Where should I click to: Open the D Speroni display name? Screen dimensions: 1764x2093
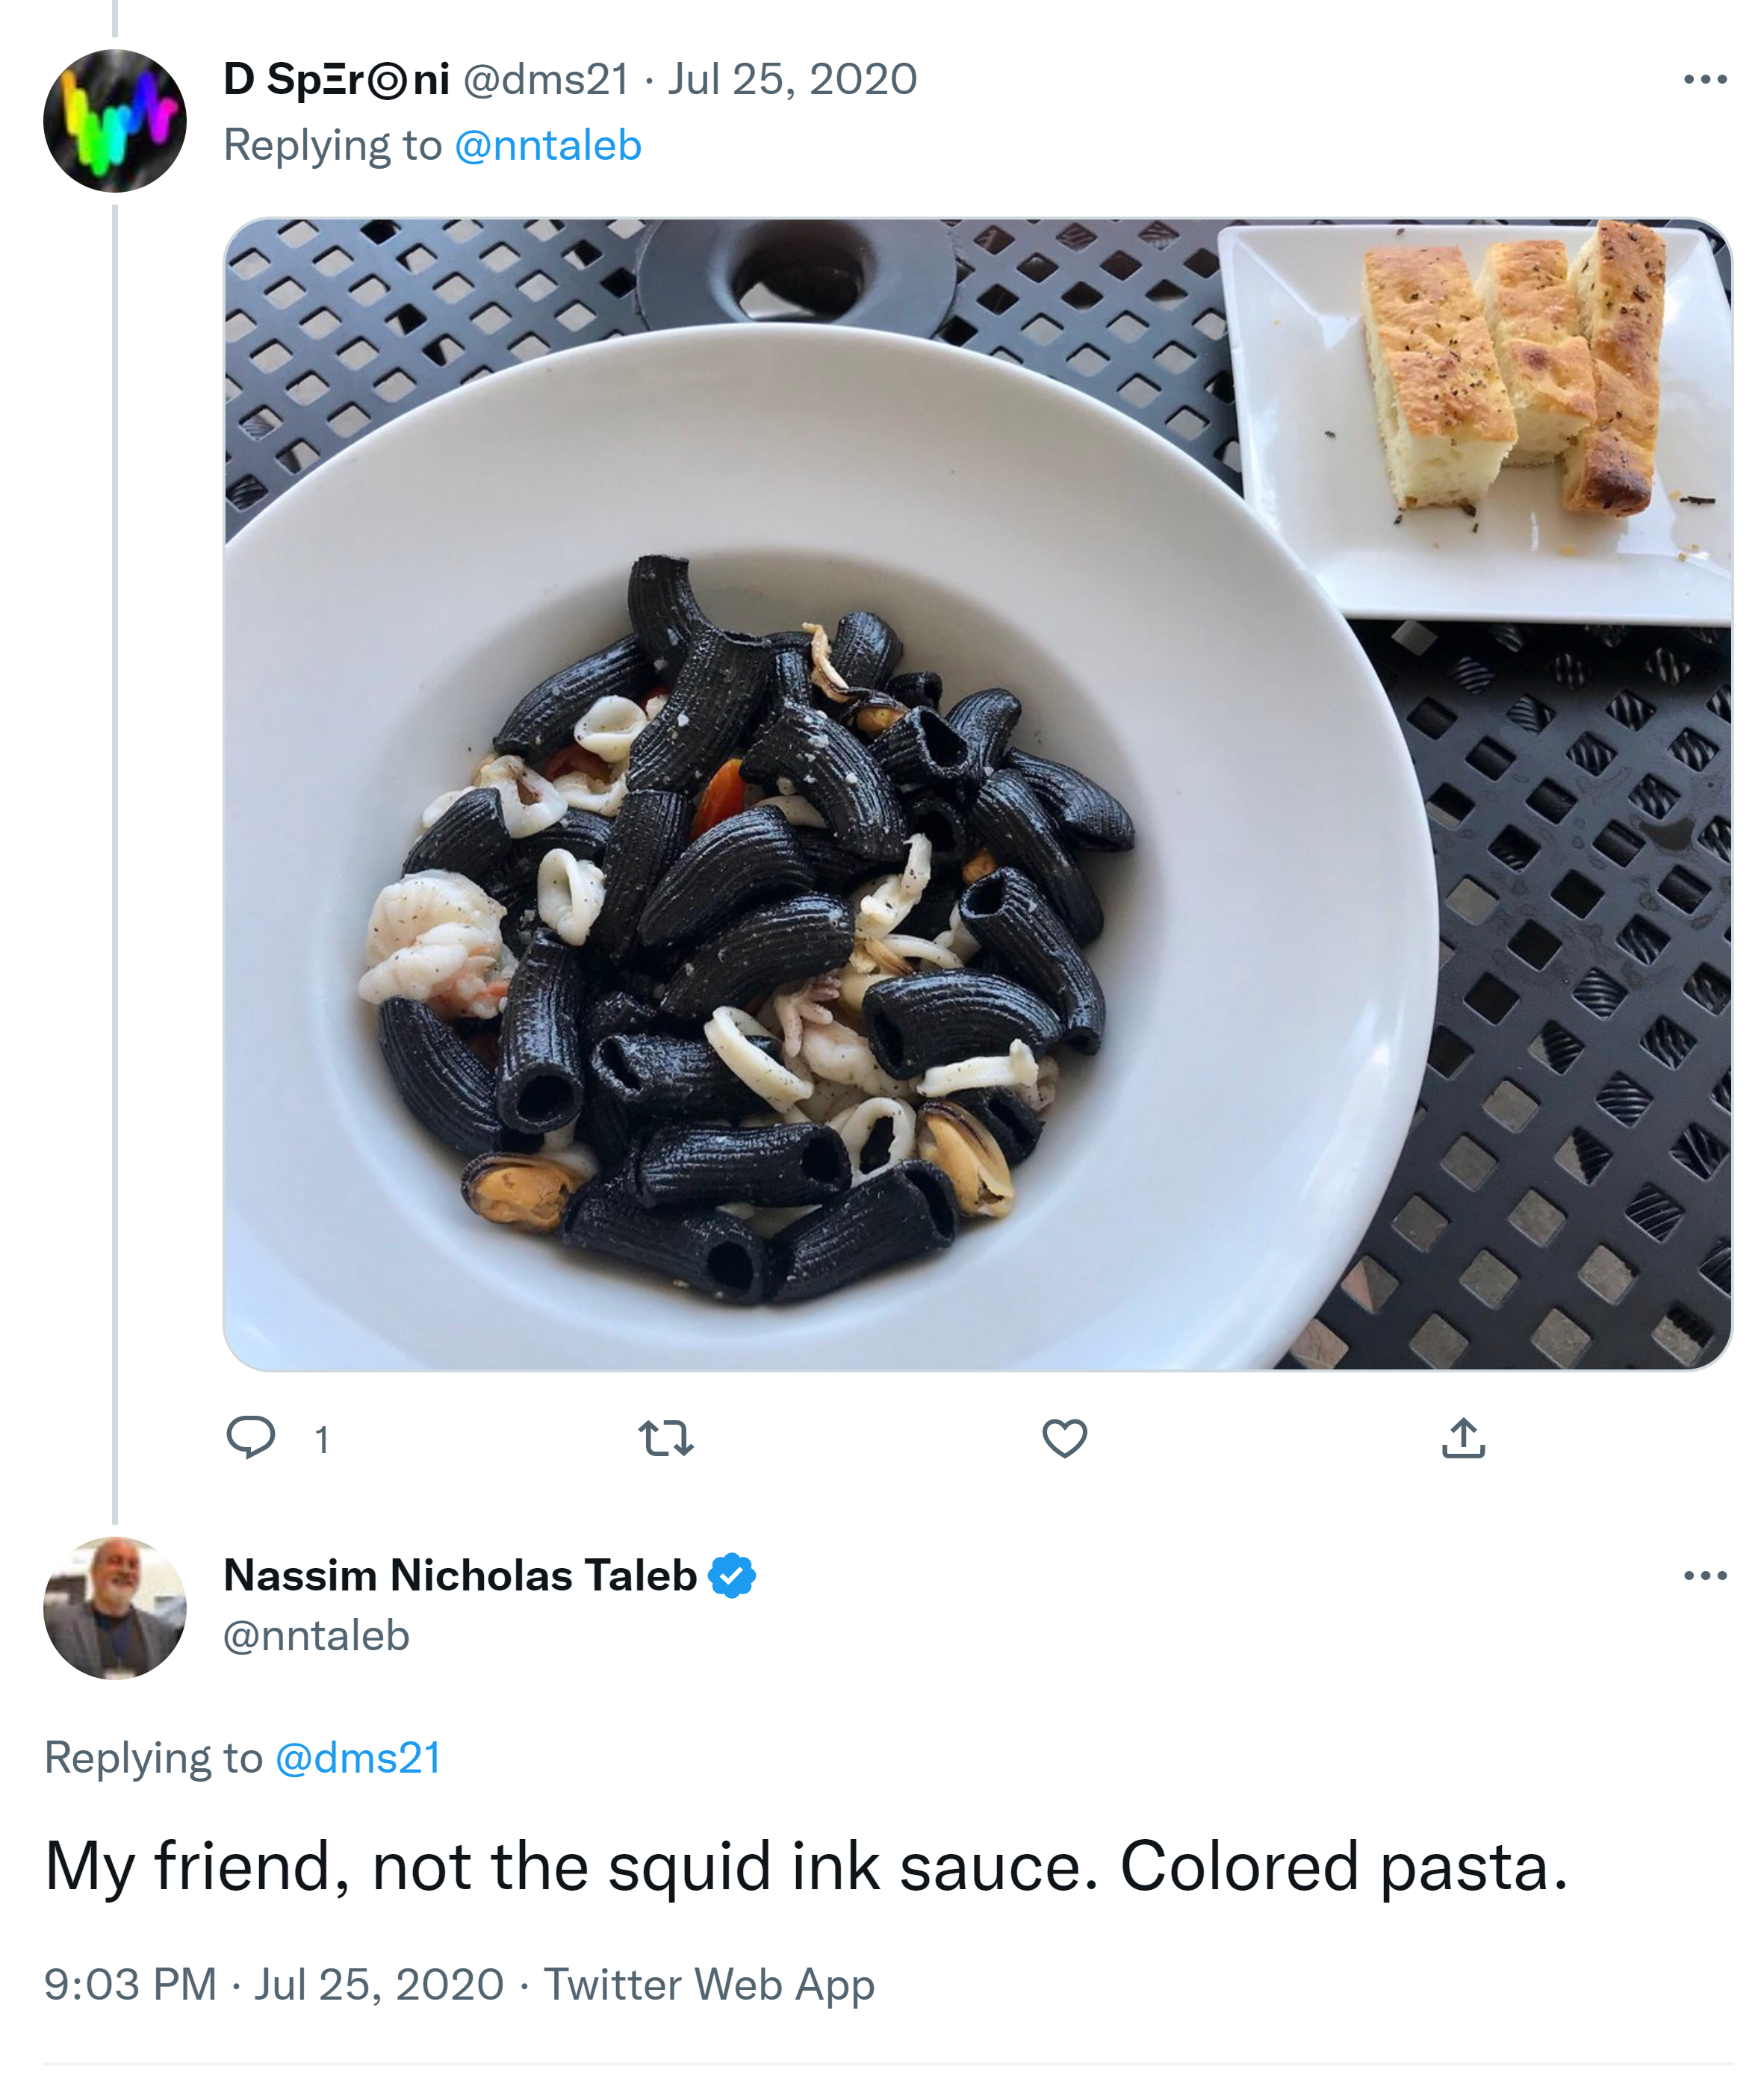tap(336, 80)
